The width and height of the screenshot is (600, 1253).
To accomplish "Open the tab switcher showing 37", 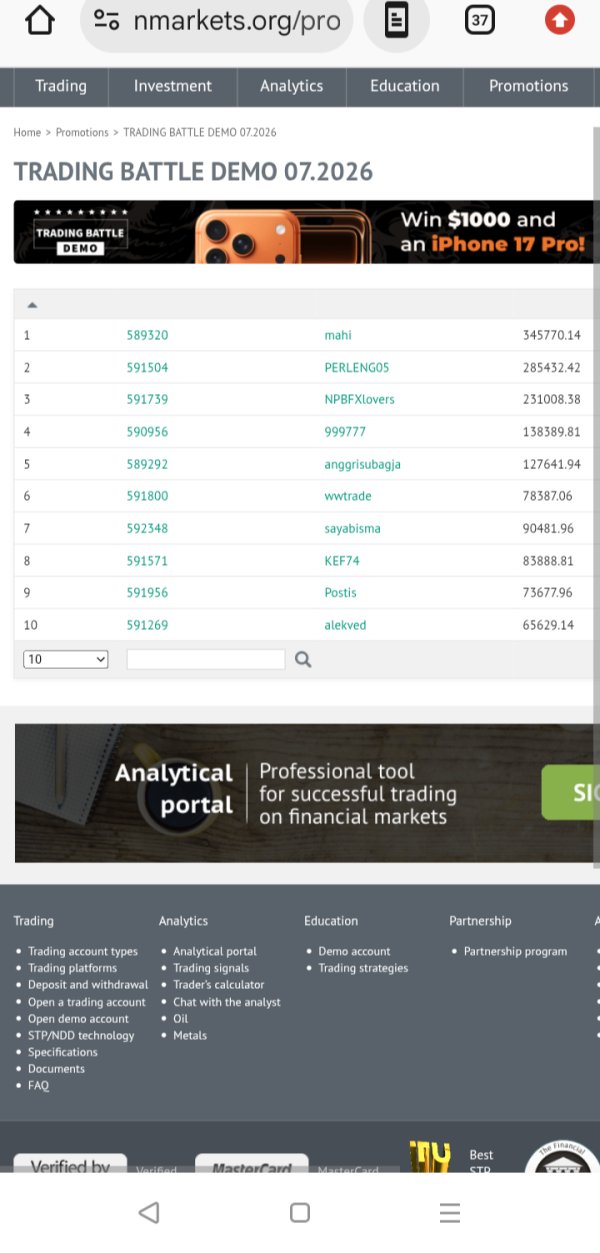I will [480, 20].
